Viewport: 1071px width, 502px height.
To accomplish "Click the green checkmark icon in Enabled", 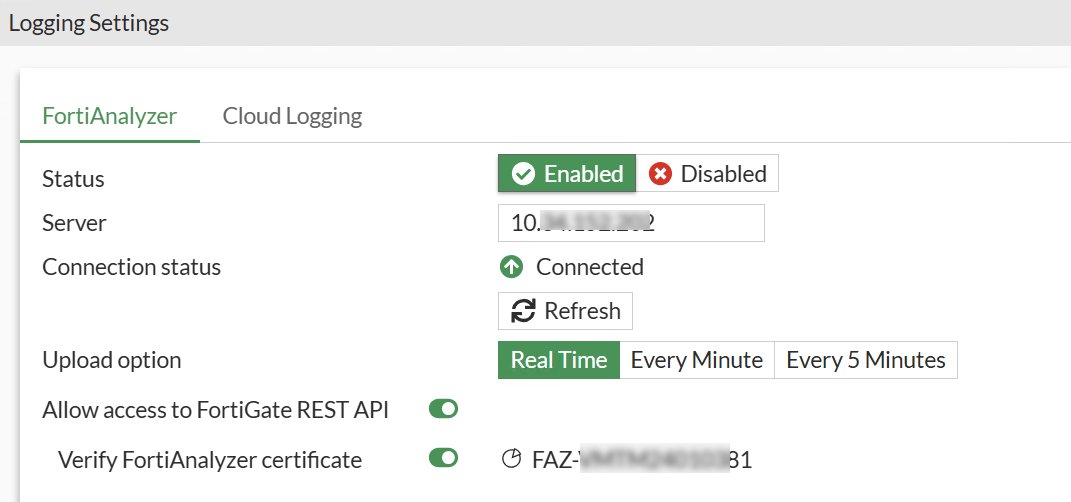I will 523,174.
